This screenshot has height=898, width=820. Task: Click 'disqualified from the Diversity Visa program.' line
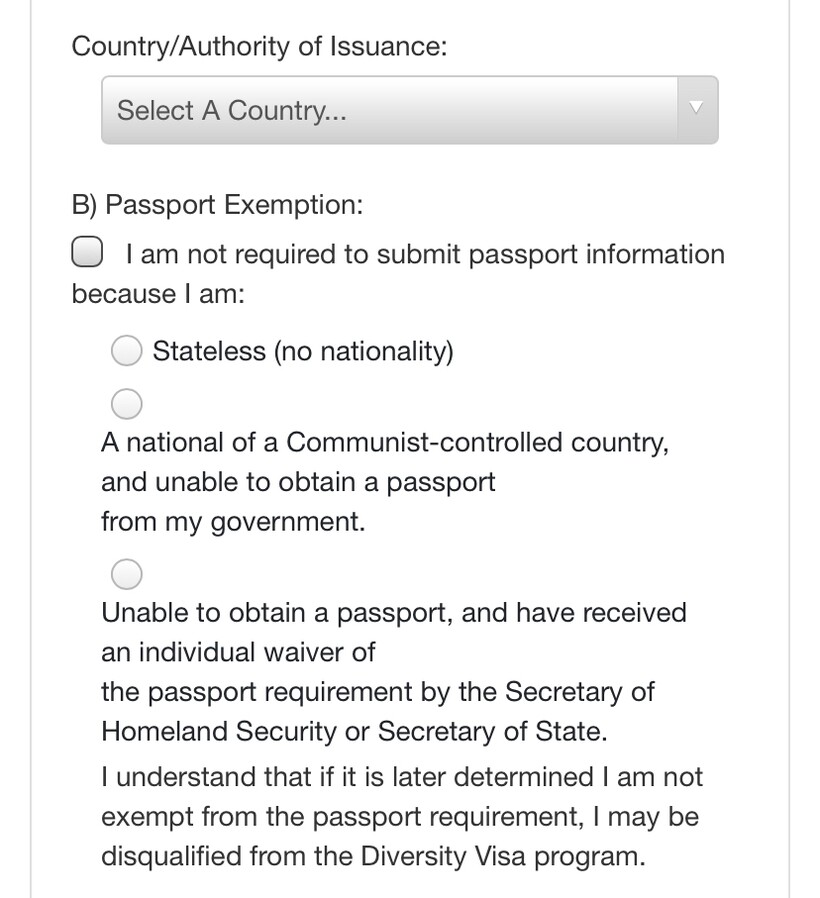(x=373, y=857)
